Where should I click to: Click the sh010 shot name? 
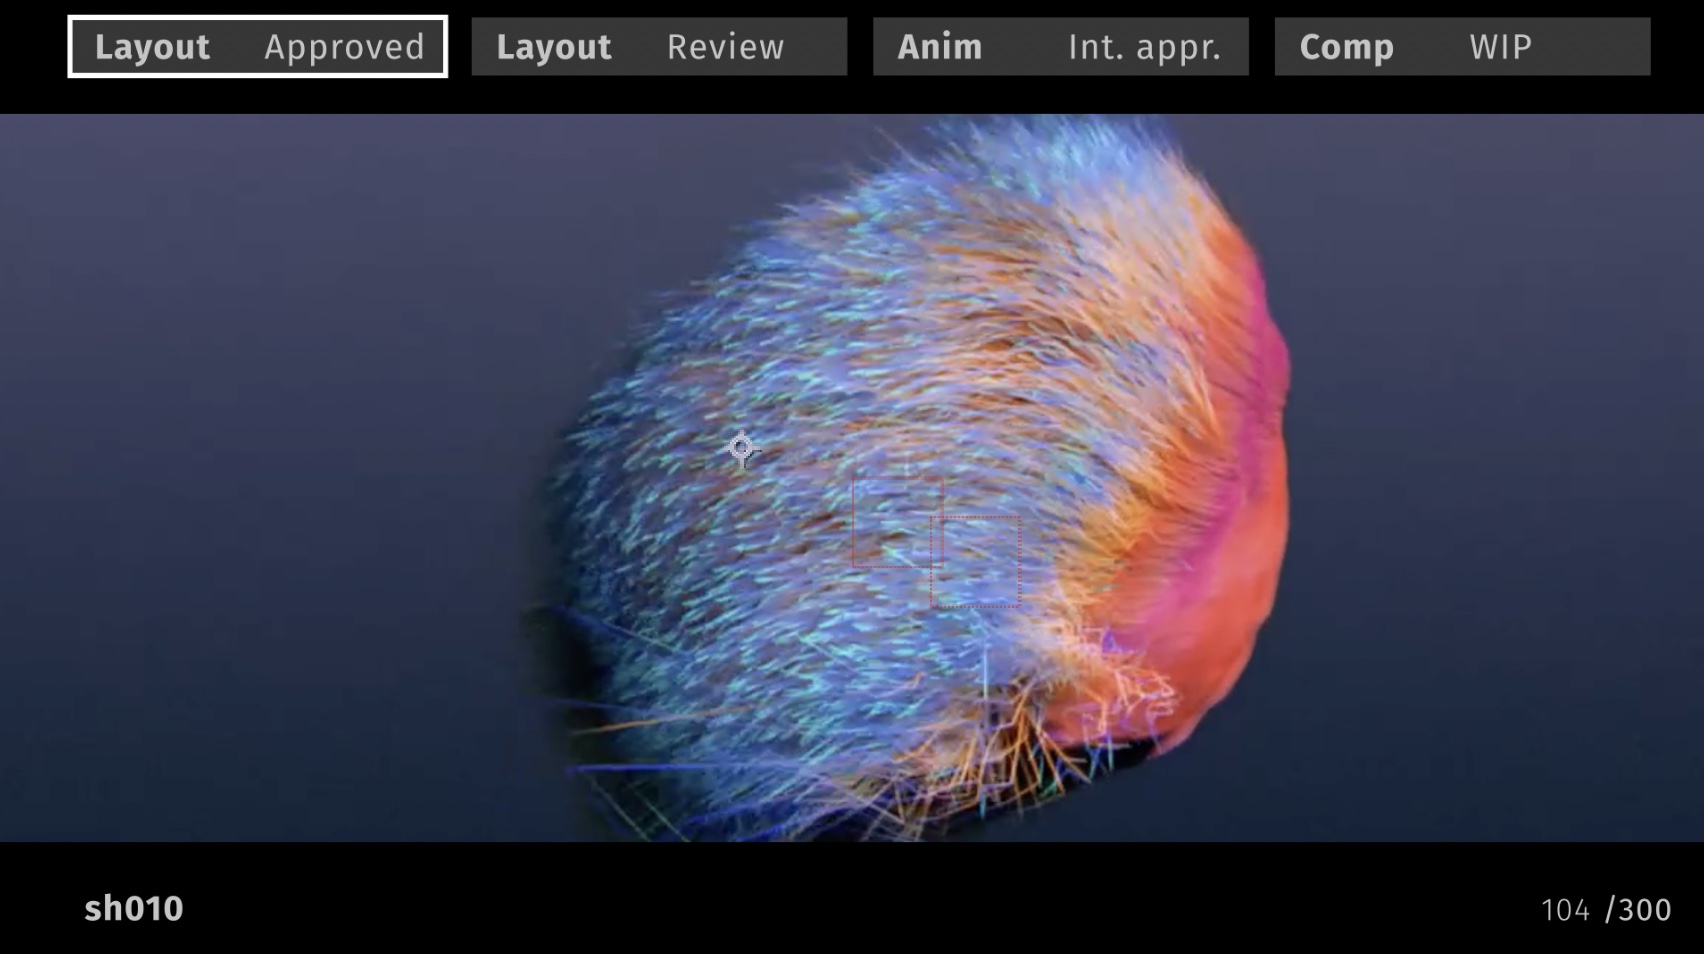[x=135, y=908]
